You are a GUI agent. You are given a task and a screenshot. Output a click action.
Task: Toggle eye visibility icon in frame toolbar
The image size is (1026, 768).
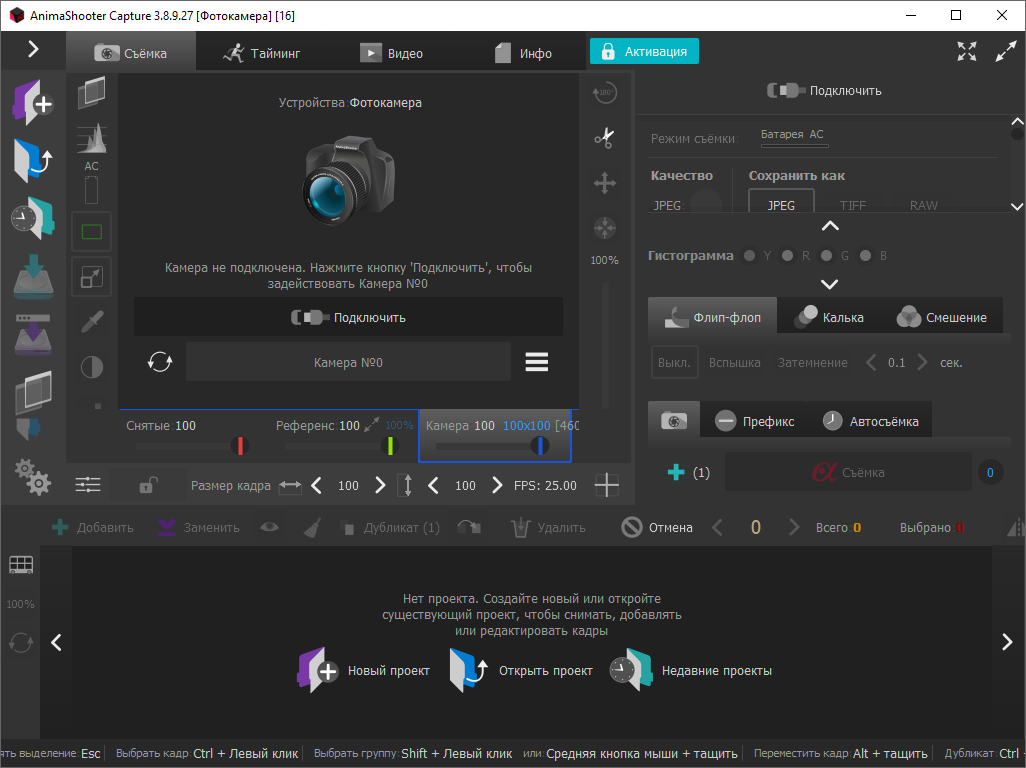269,527
